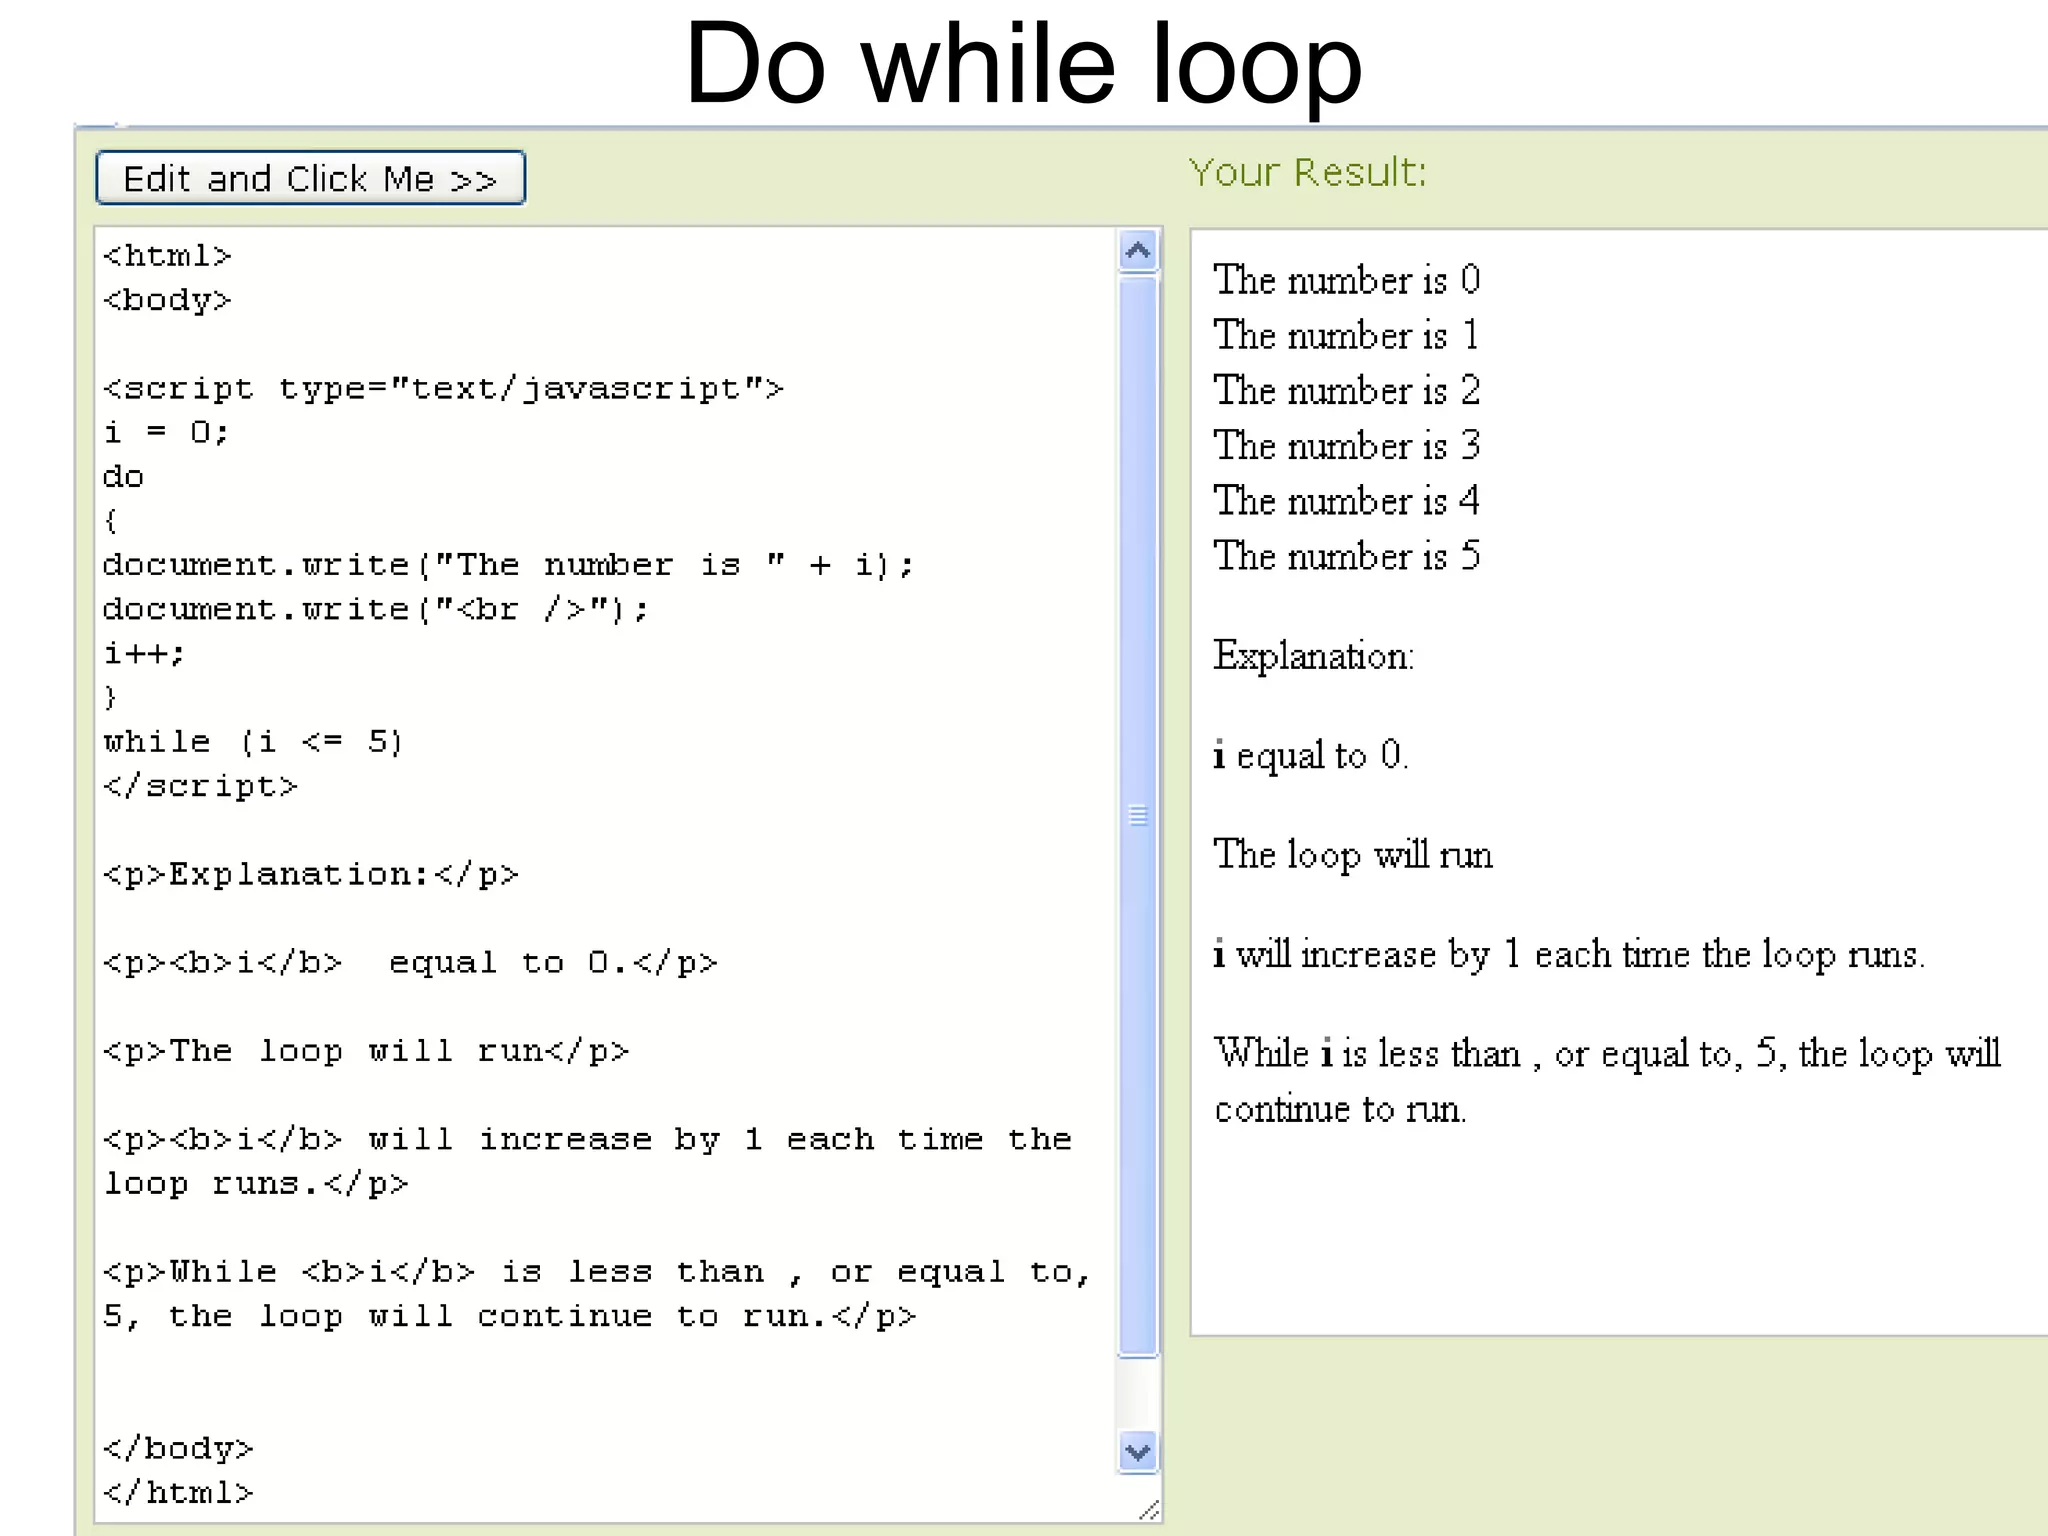Click result line 'The number is 3'
Screen dimensions: 2048x1536
[x=1347, y=446]
